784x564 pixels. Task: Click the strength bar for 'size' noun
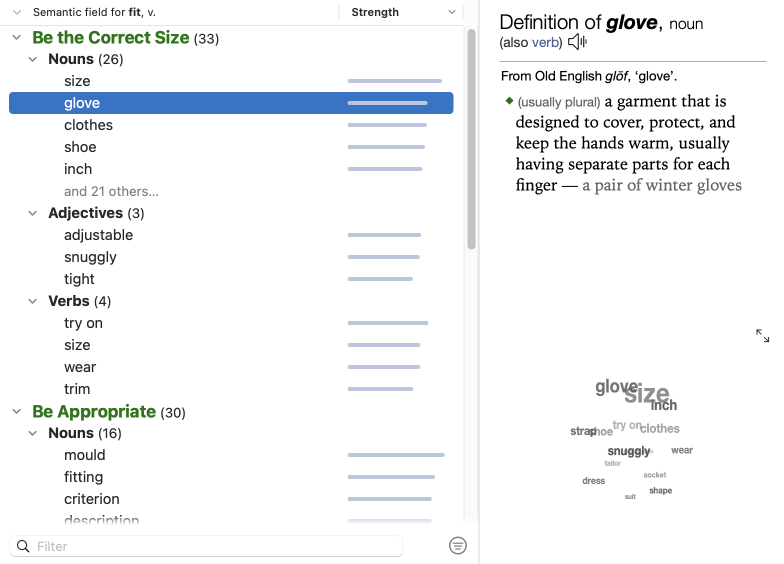pyautogui.click(x=394, y=81)
